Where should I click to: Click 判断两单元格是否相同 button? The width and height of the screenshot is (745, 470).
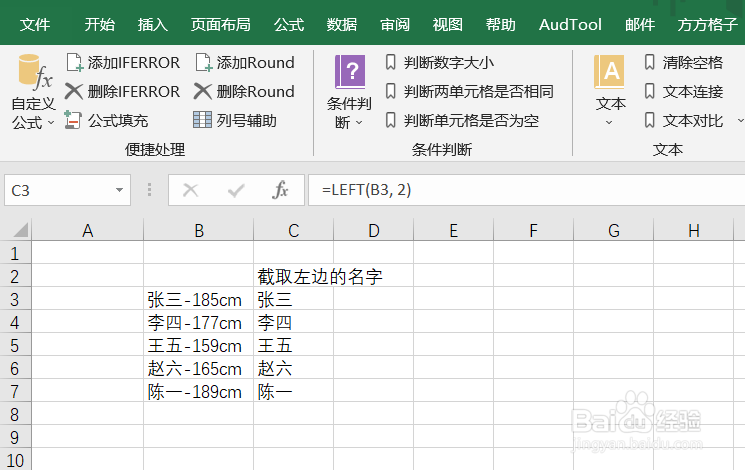[x=469, y=91]
